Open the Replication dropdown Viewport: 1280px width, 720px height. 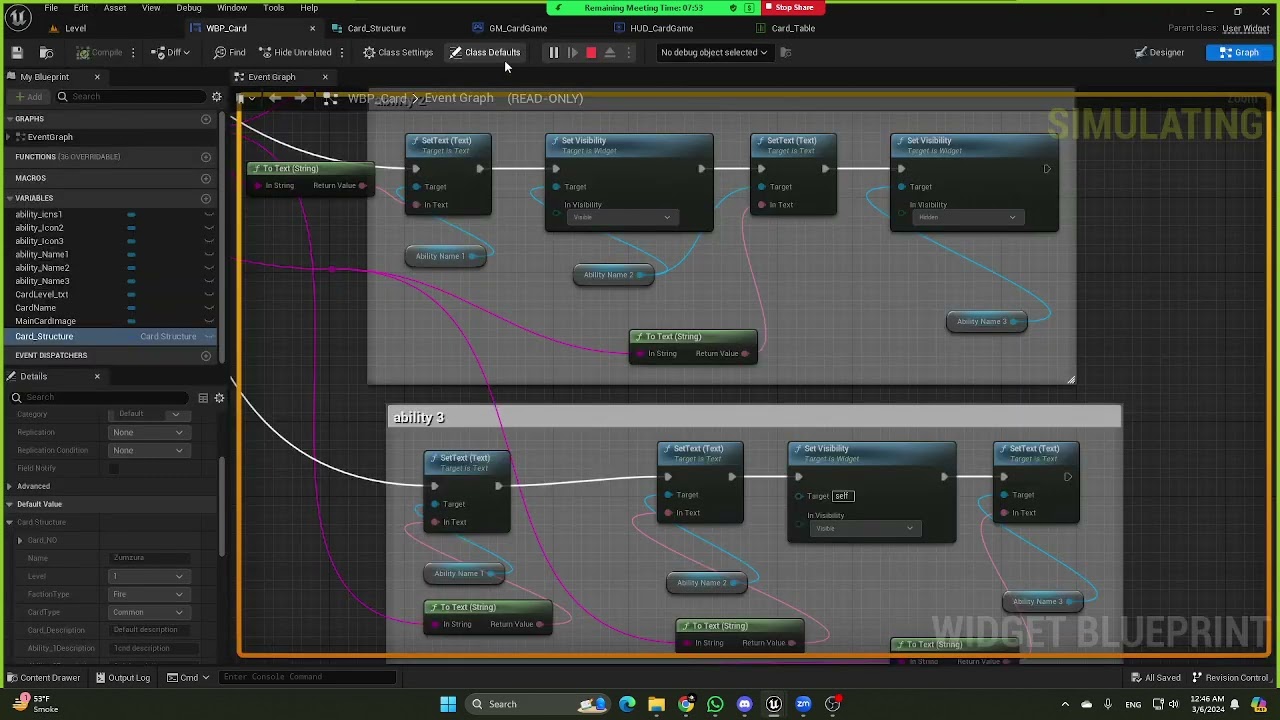point(148,432)
